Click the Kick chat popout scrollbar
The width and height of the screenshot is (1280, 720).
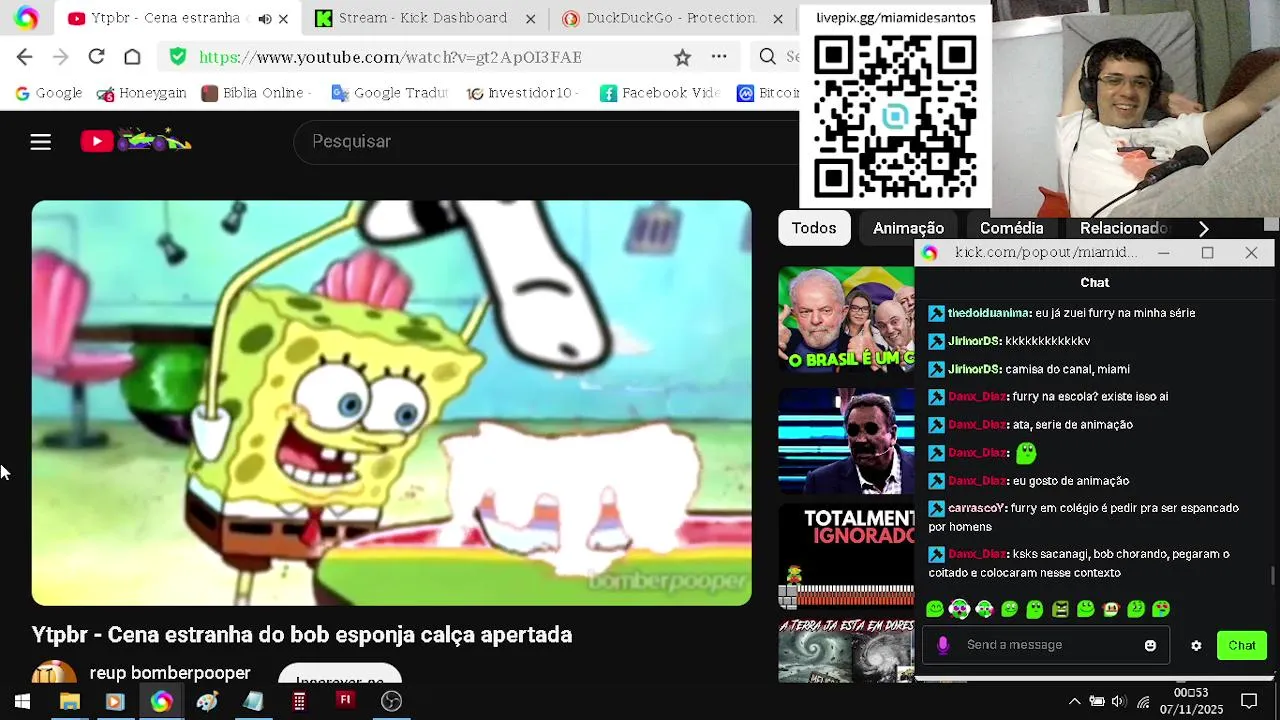pyautogui.click(x=1272, y=575)
